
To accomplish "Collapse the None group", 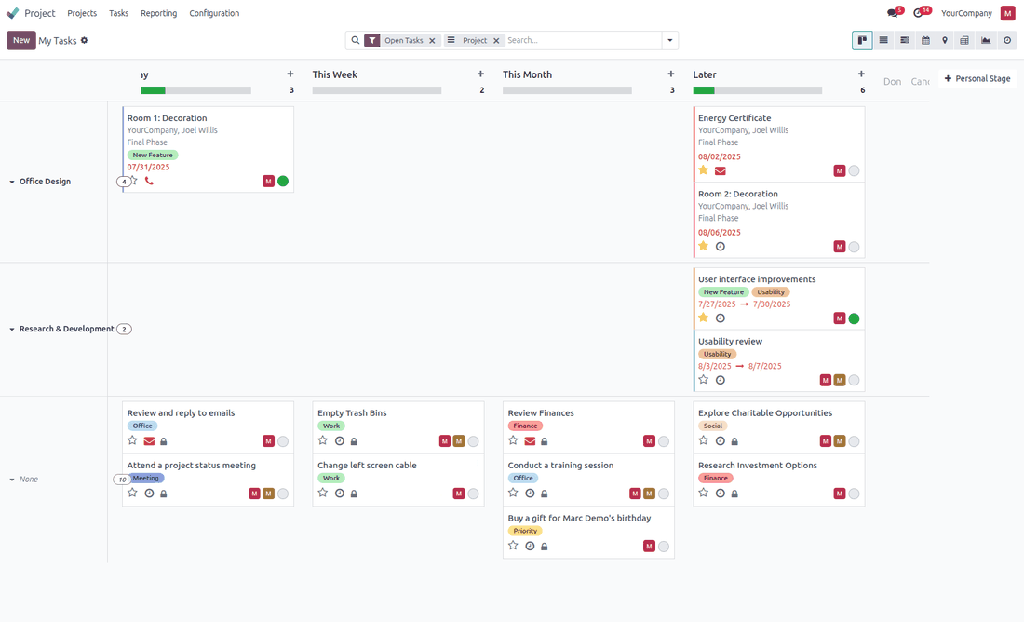I will [x=12, y=480].
